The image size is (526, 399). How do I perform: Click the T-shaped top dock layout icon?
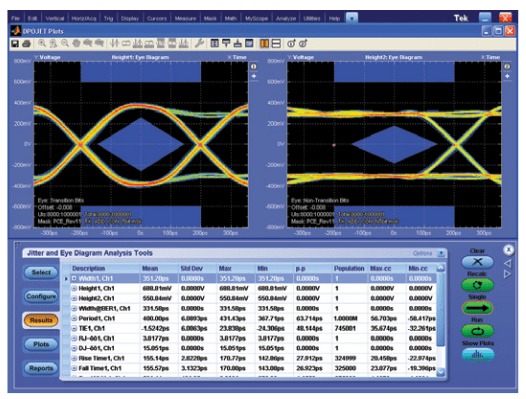click(x=226, y=43)
